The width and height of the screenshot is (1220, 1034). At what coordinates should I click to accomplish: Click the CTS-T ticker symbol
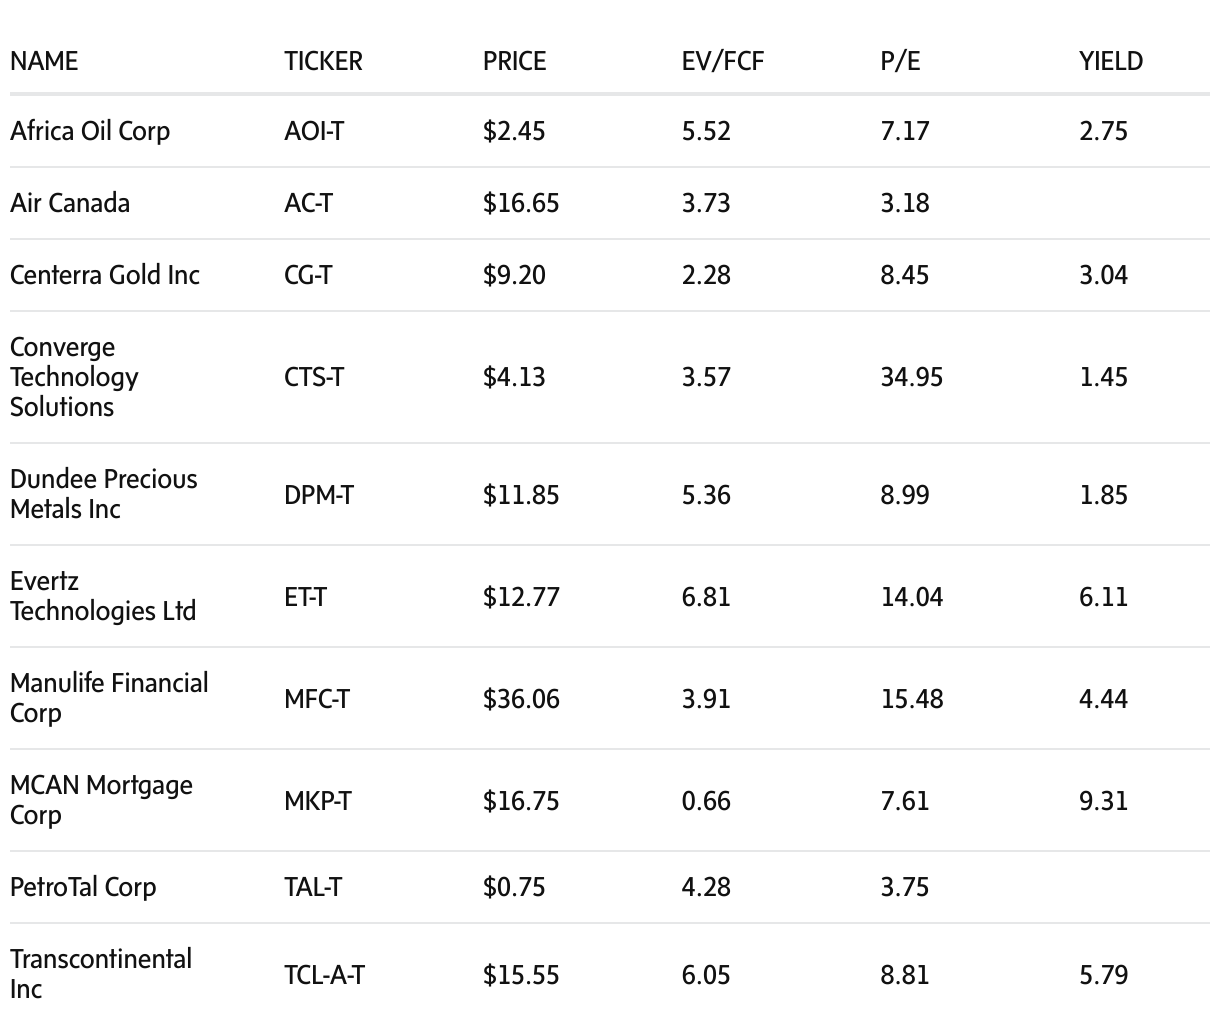coord(314,377)
